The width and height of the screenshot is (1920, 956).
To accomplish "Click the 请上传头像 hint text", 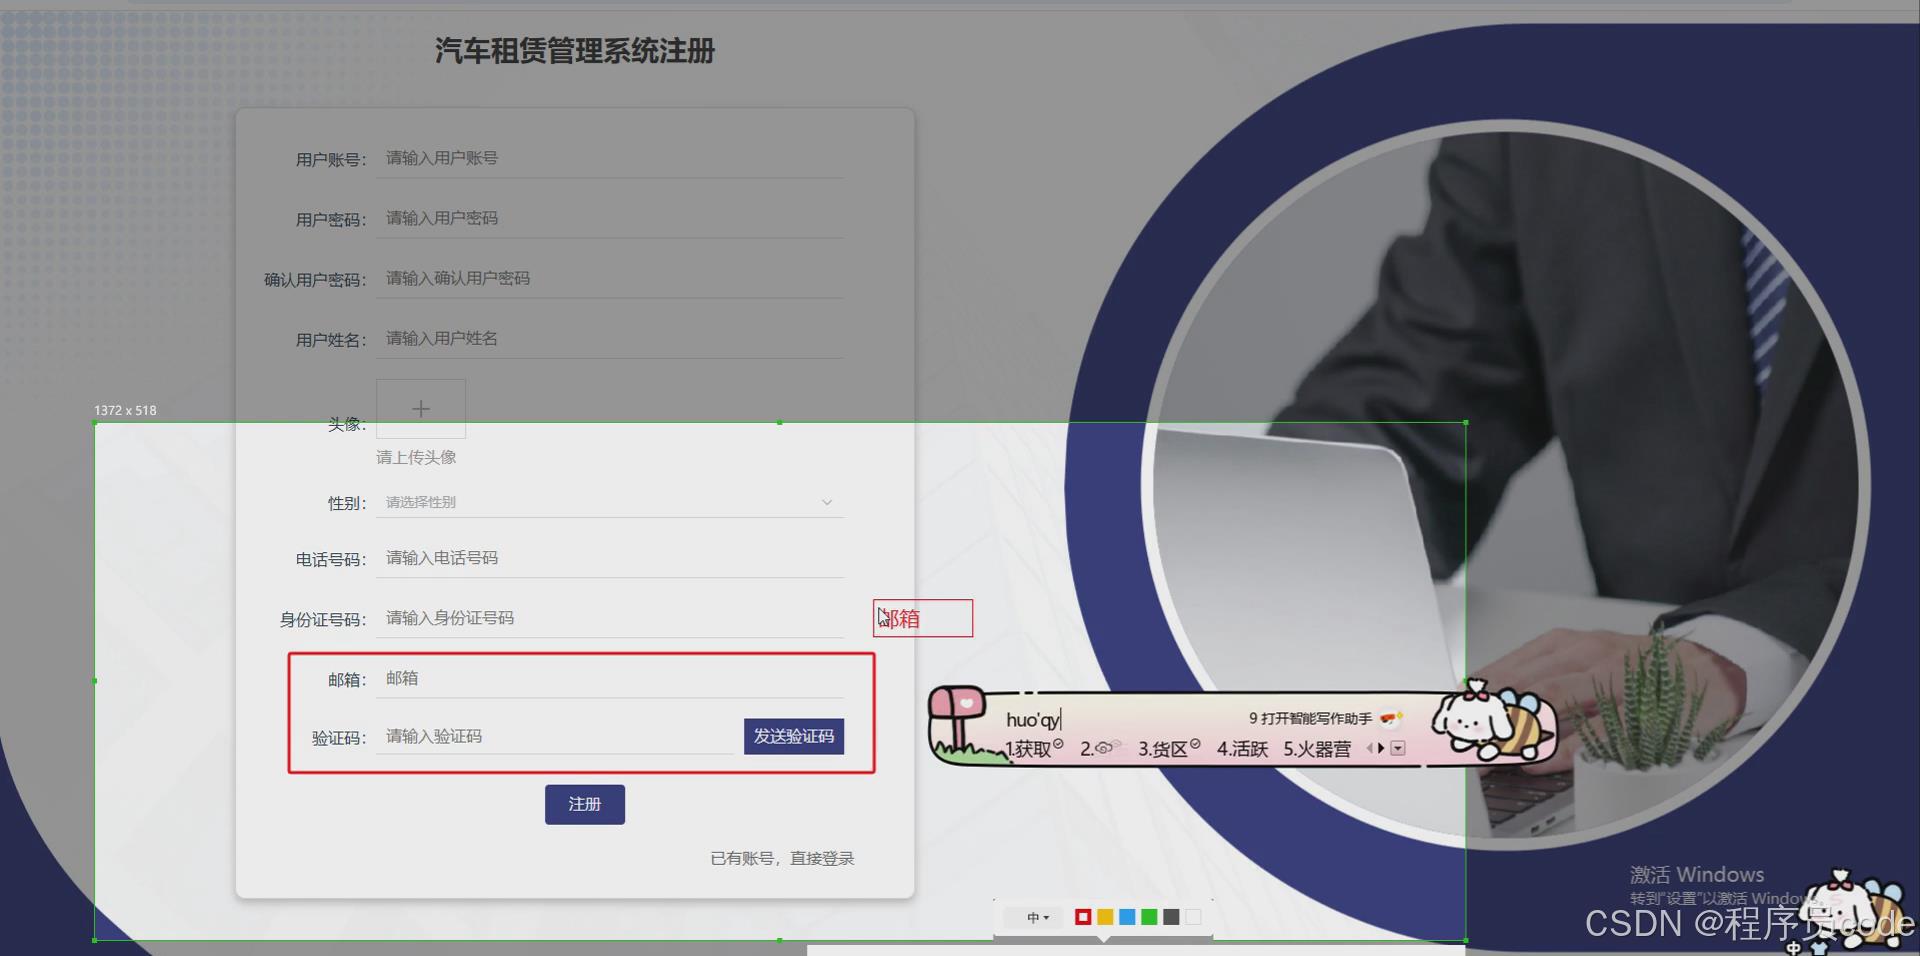I will (x=416, y=457).
